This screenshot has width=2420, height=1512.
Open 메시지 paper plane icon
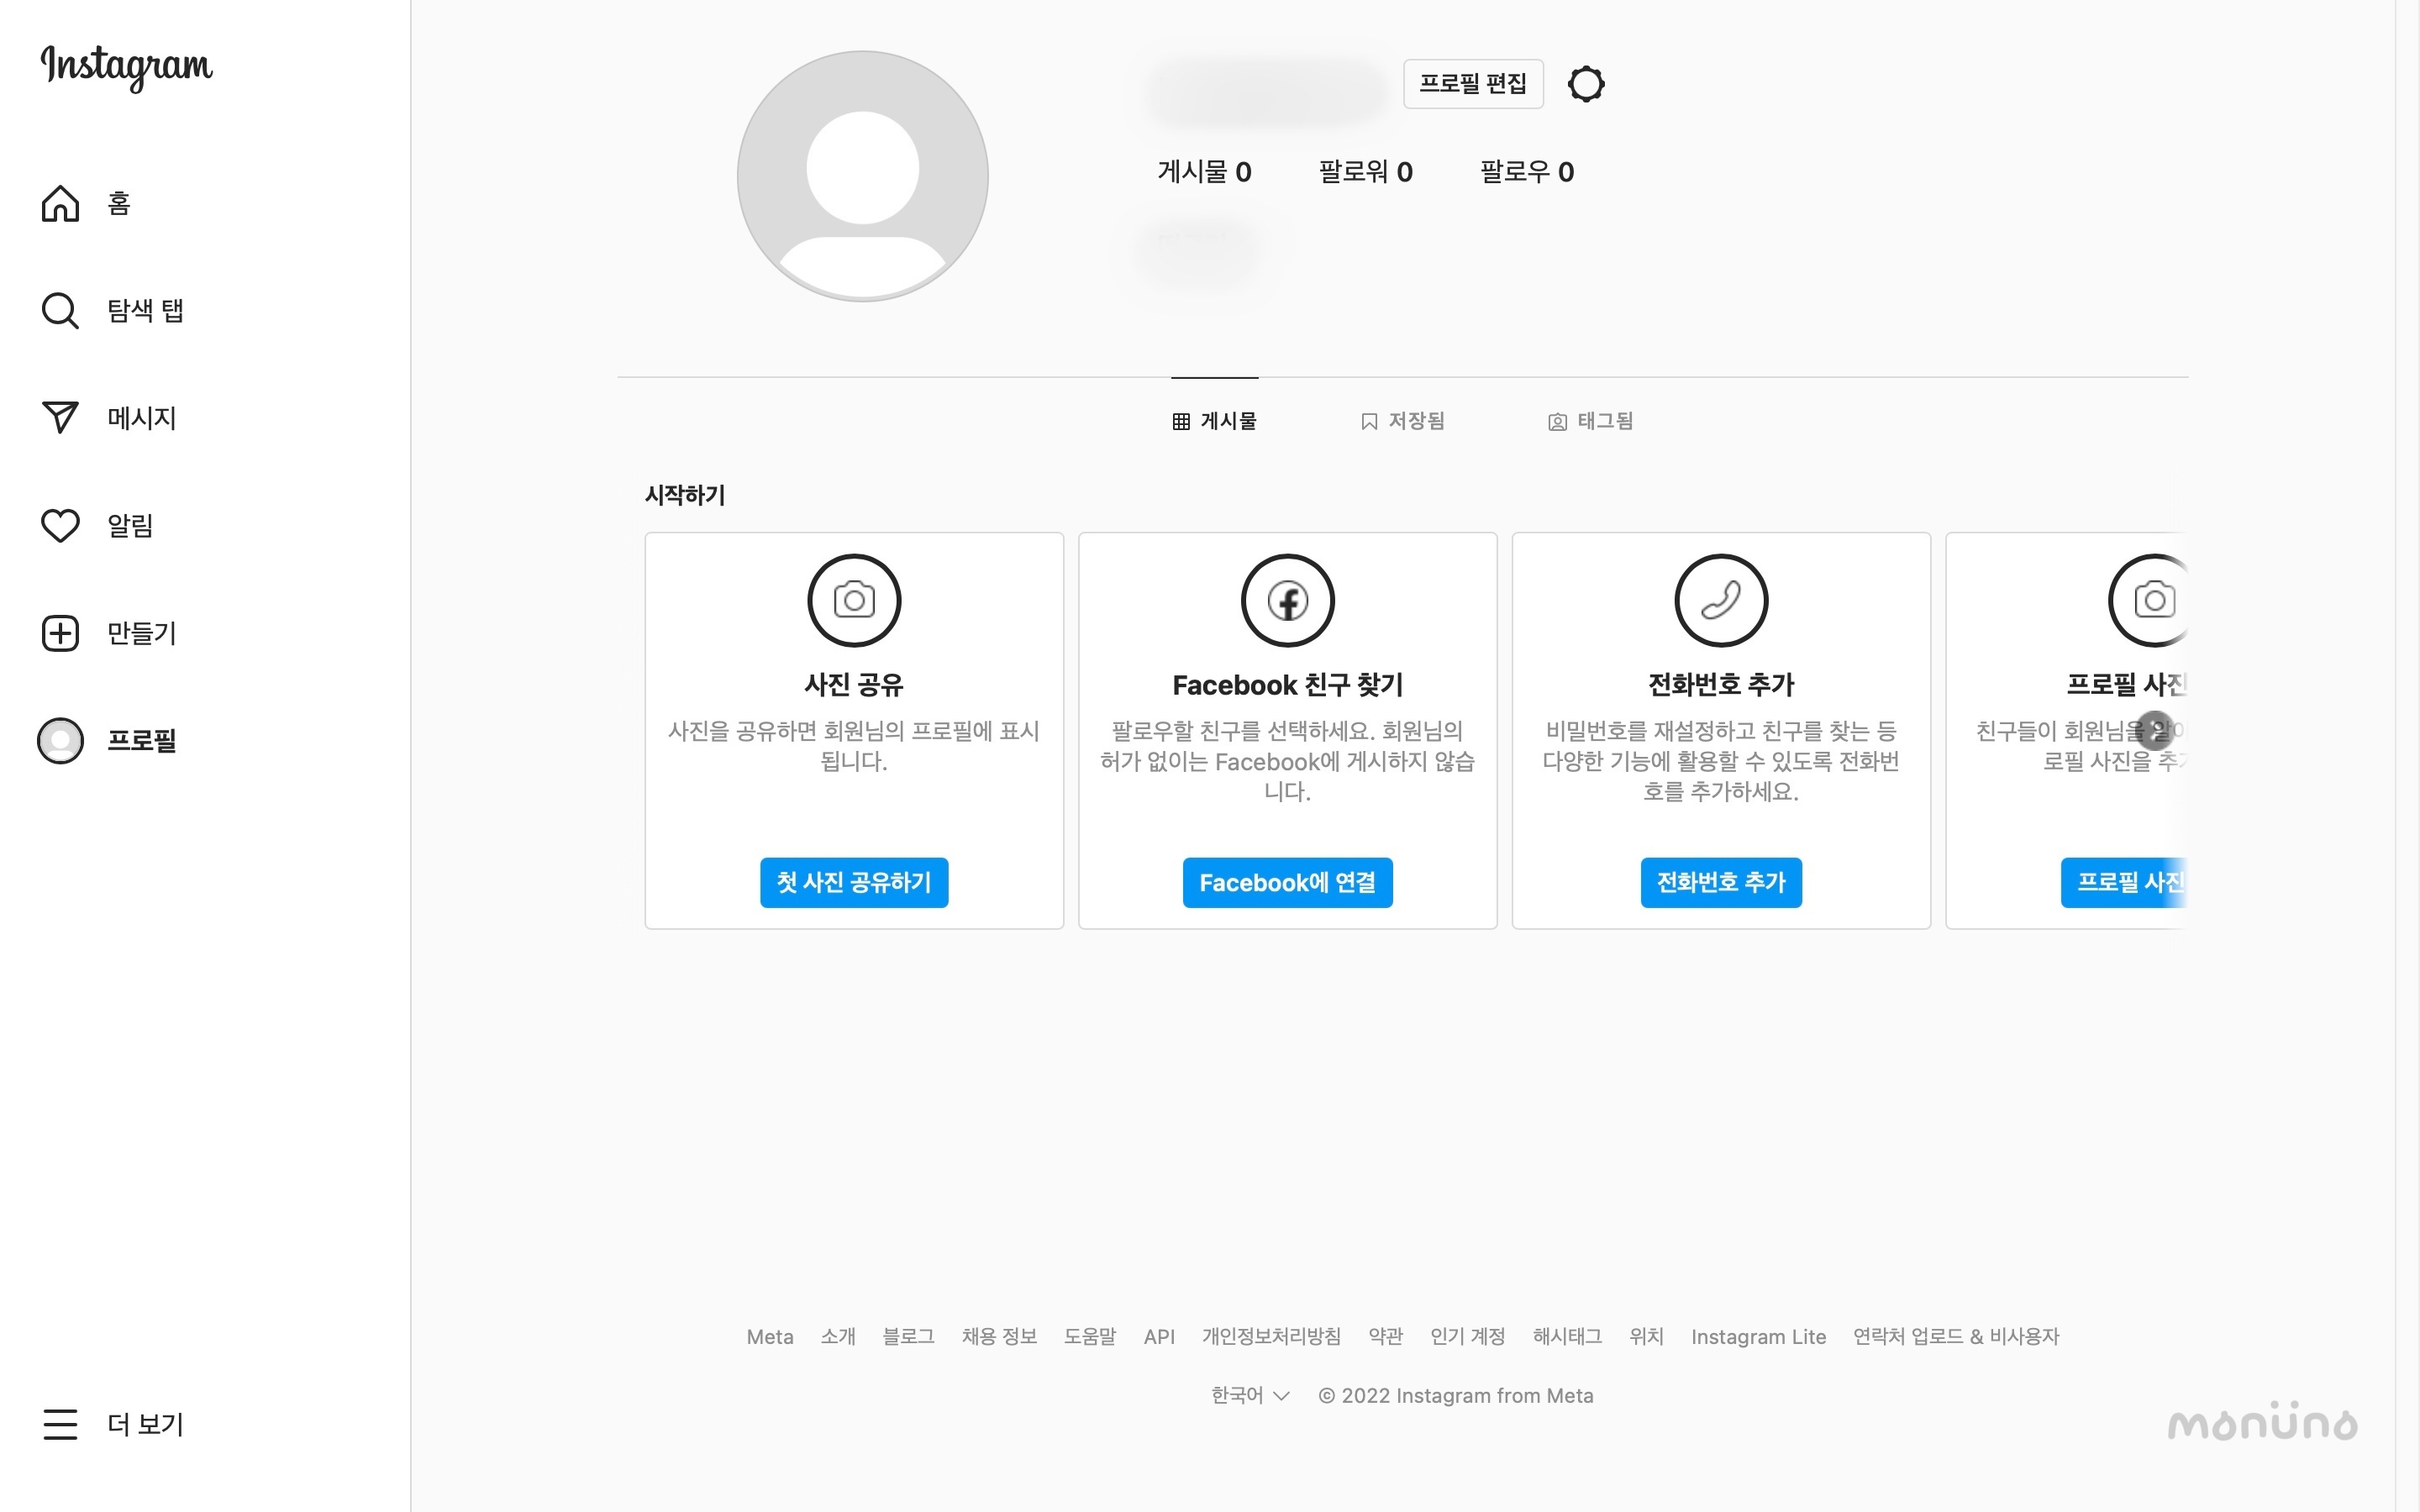(x=60, y=417)
